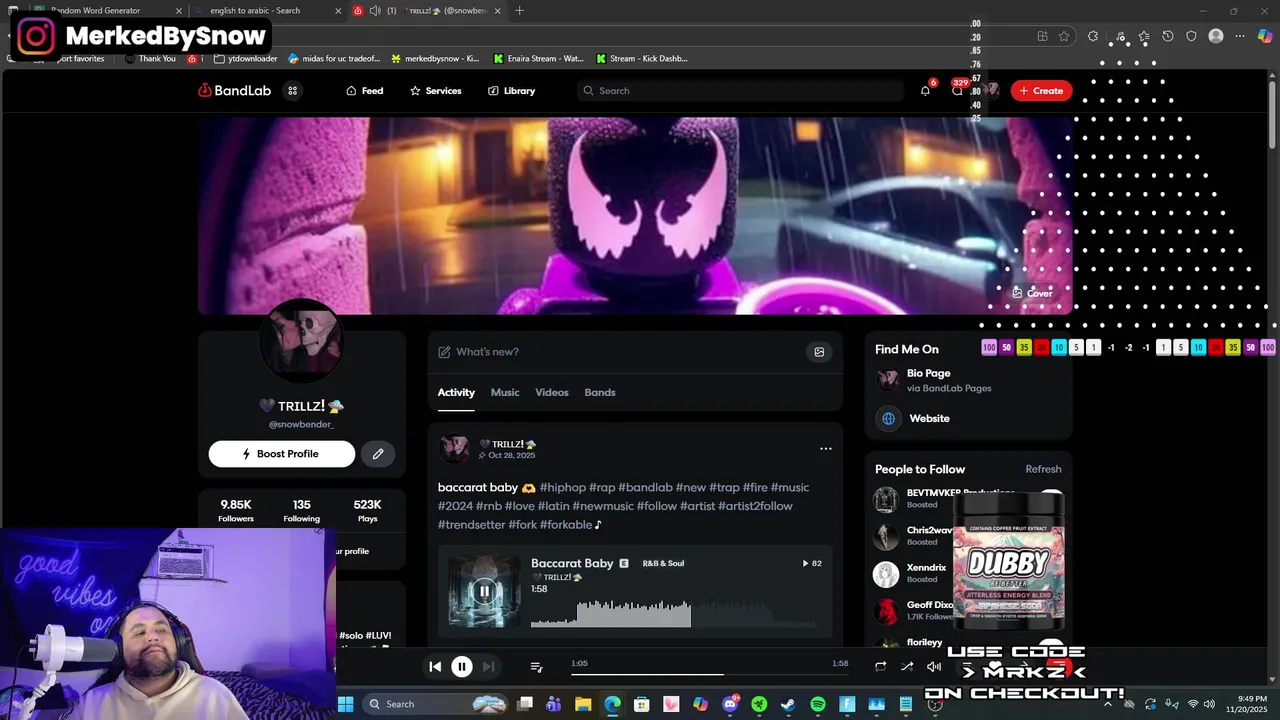Image resolution: width=1280 pixels, height=720 pixels.
Task: Refresh the People to Follow list
Action: click(x=1043, y=469)
